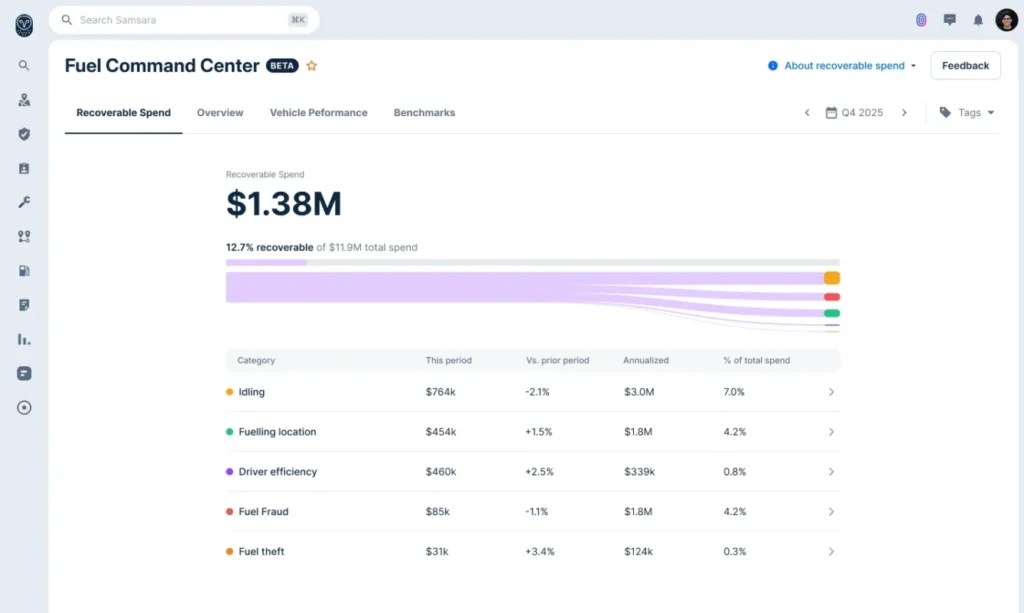Click the Idling category label
The height and width of the screenshot is (613, 1024).
point(251,392)
